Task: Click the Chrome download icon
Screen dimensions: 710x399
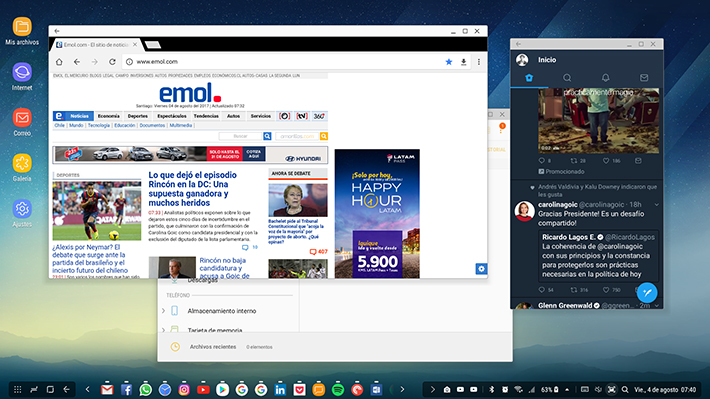Action: point(464,62)
